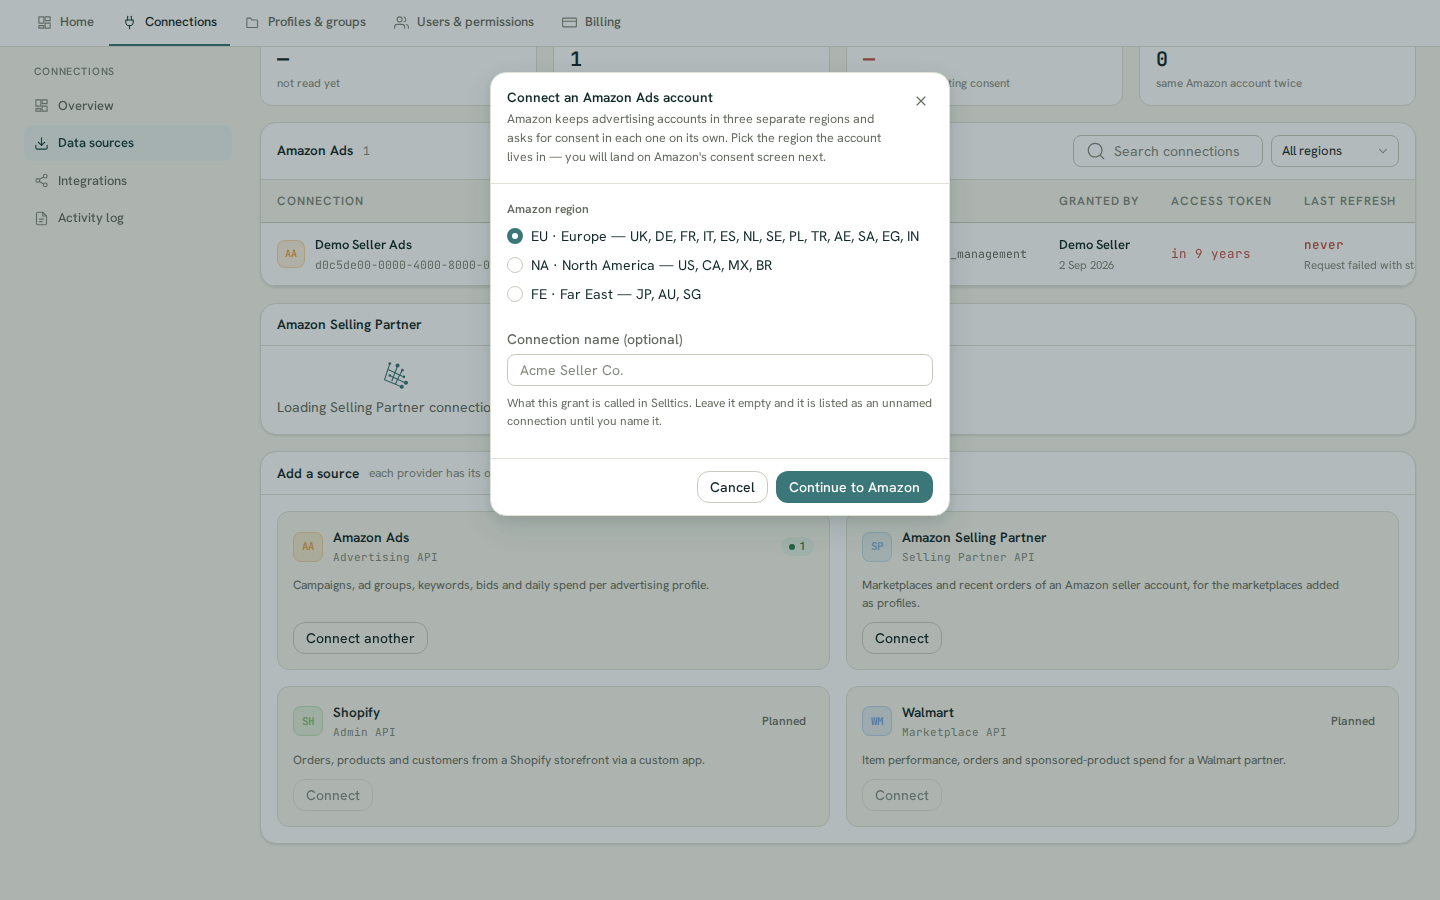Click the Demo Seller Ads connection name
The width and height of the screenshot is (1440, 900).
tap(363, 245)
